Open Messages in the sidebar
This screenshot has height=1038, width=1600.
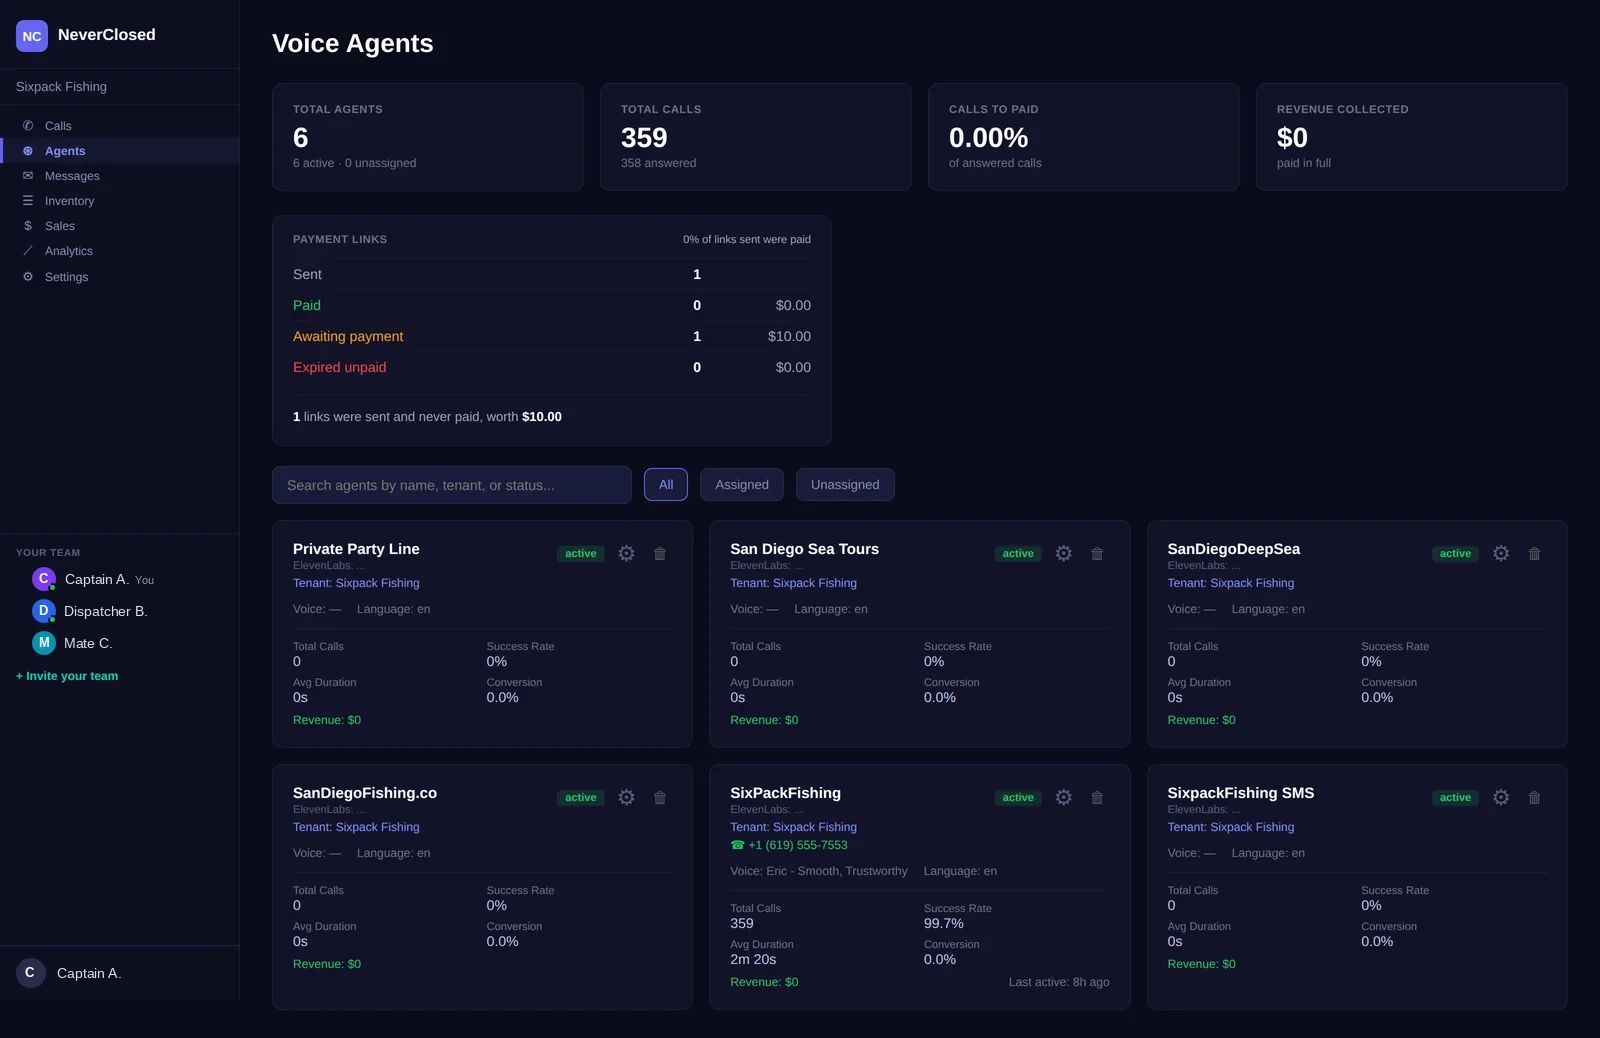(x=120, y=176)
